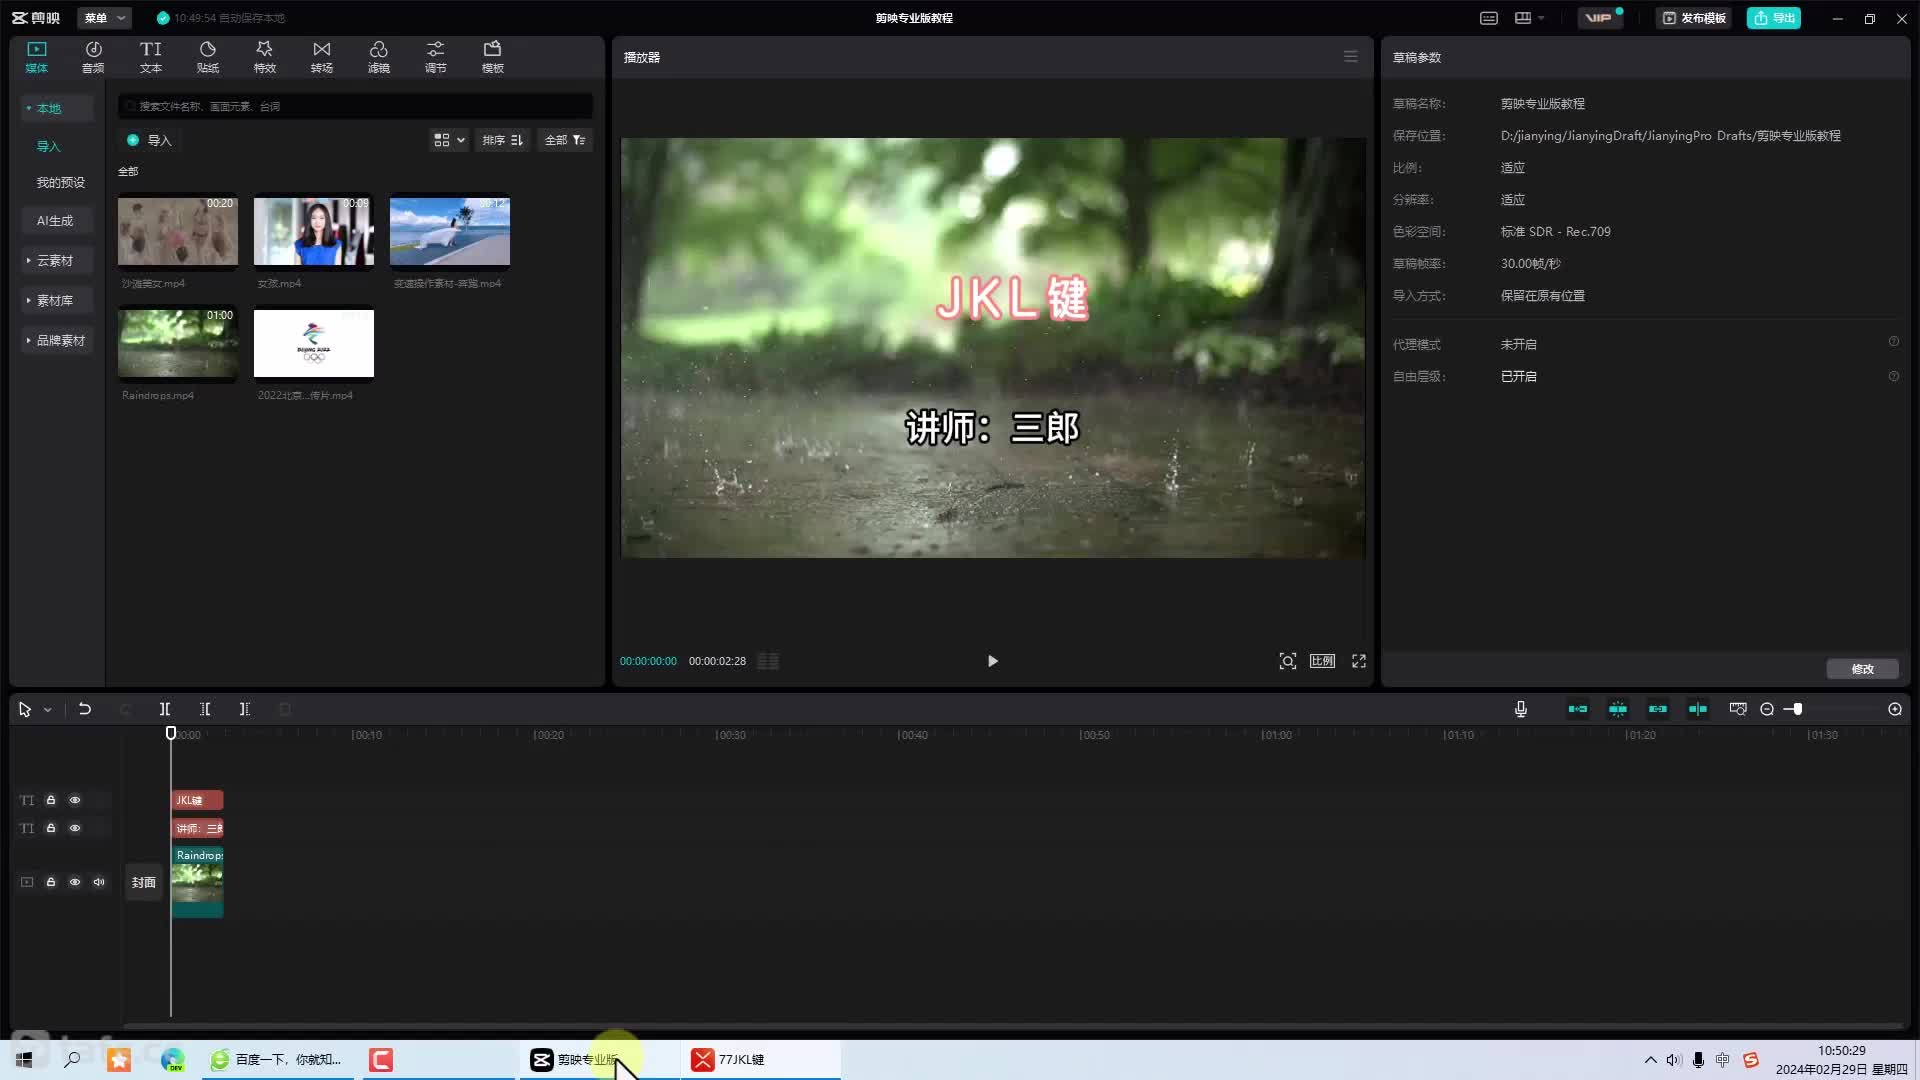Click the 封面 cover button

(144, 882)
